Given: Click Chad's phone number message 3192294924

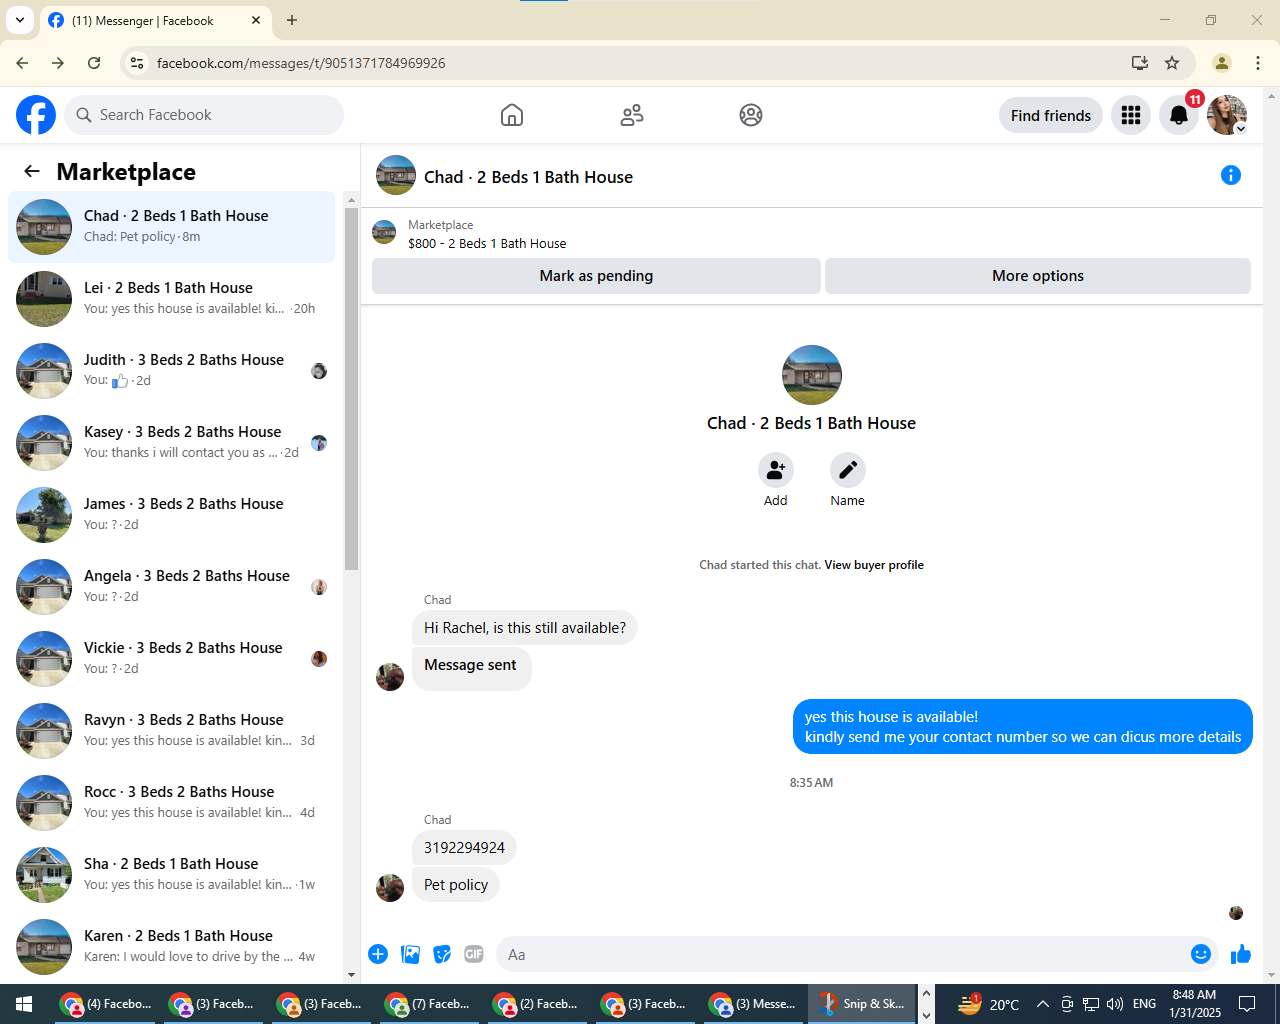Looking at the screenshot, I should click(x=464, y=848).
